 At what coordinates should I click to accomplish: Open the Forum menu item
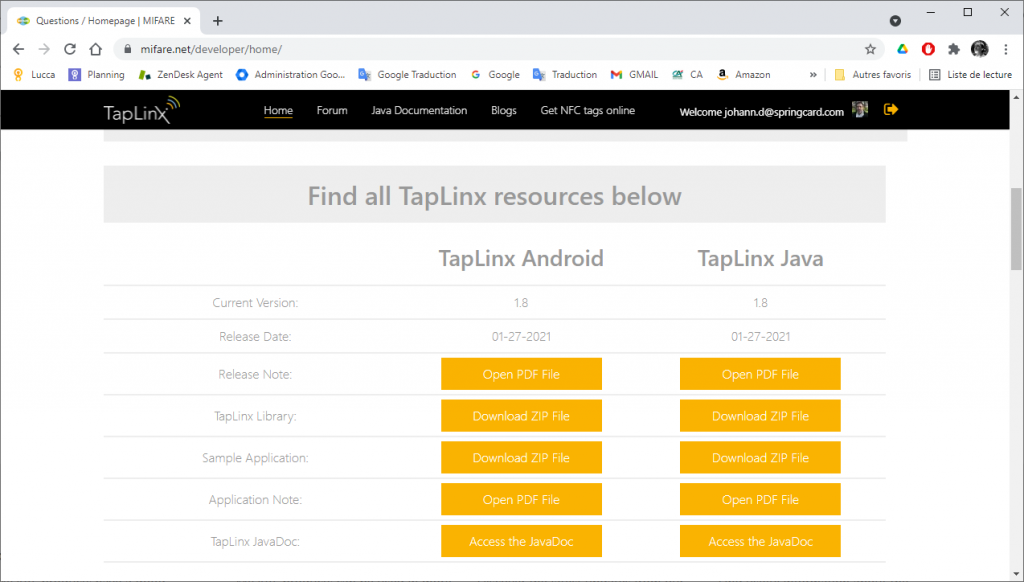coord(332,110)
